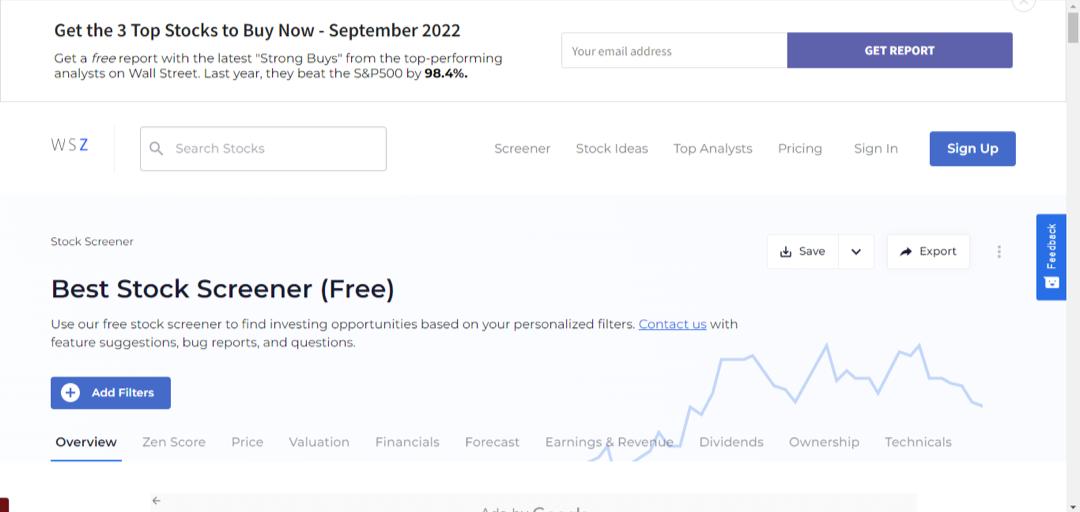Click the search magnifier icon

(x=156, y=149)
